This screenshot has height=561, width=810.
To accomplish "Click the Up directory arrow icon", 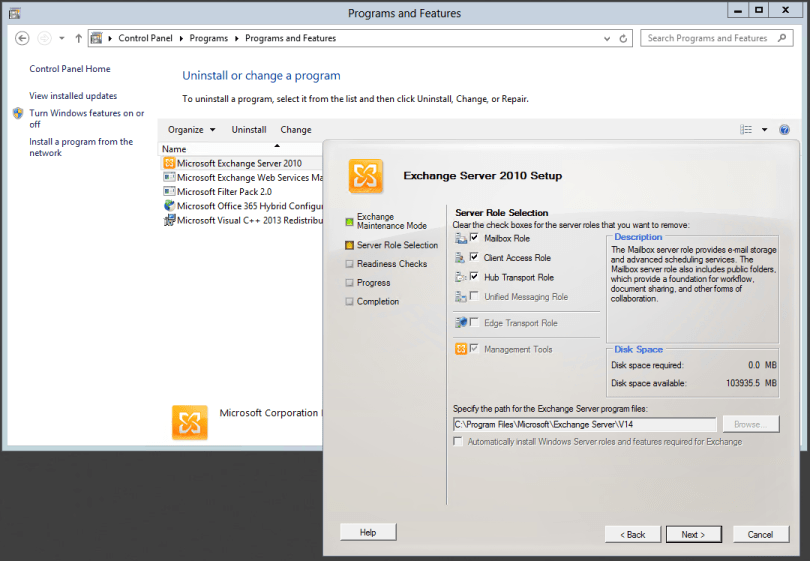I will (79, 38).
